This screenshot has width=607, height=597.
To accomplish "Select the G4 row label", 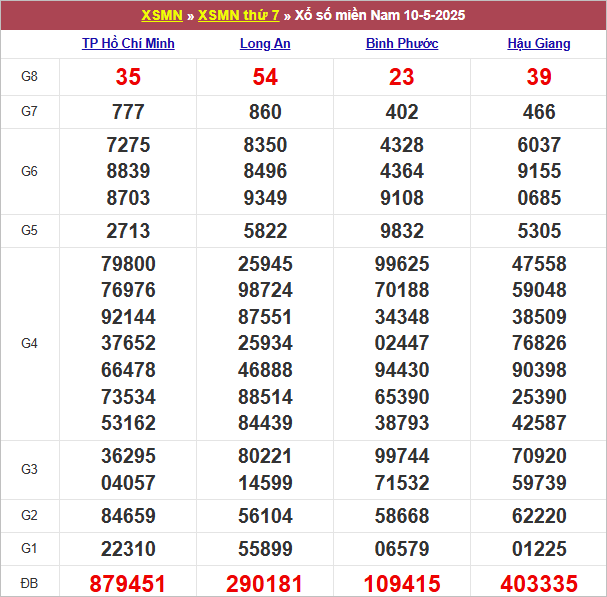I will [29, 343].
